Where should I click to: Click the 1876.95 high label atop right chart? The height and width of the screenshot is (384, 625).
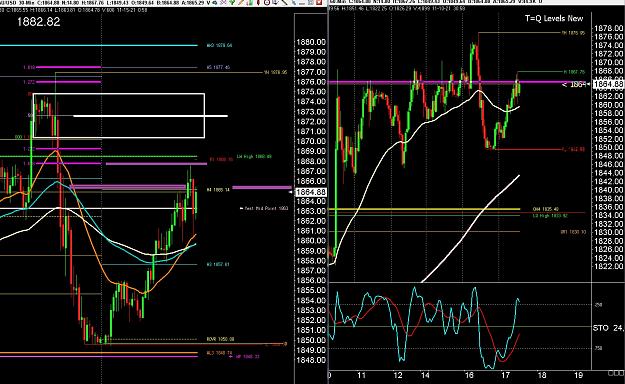(574, 33)
